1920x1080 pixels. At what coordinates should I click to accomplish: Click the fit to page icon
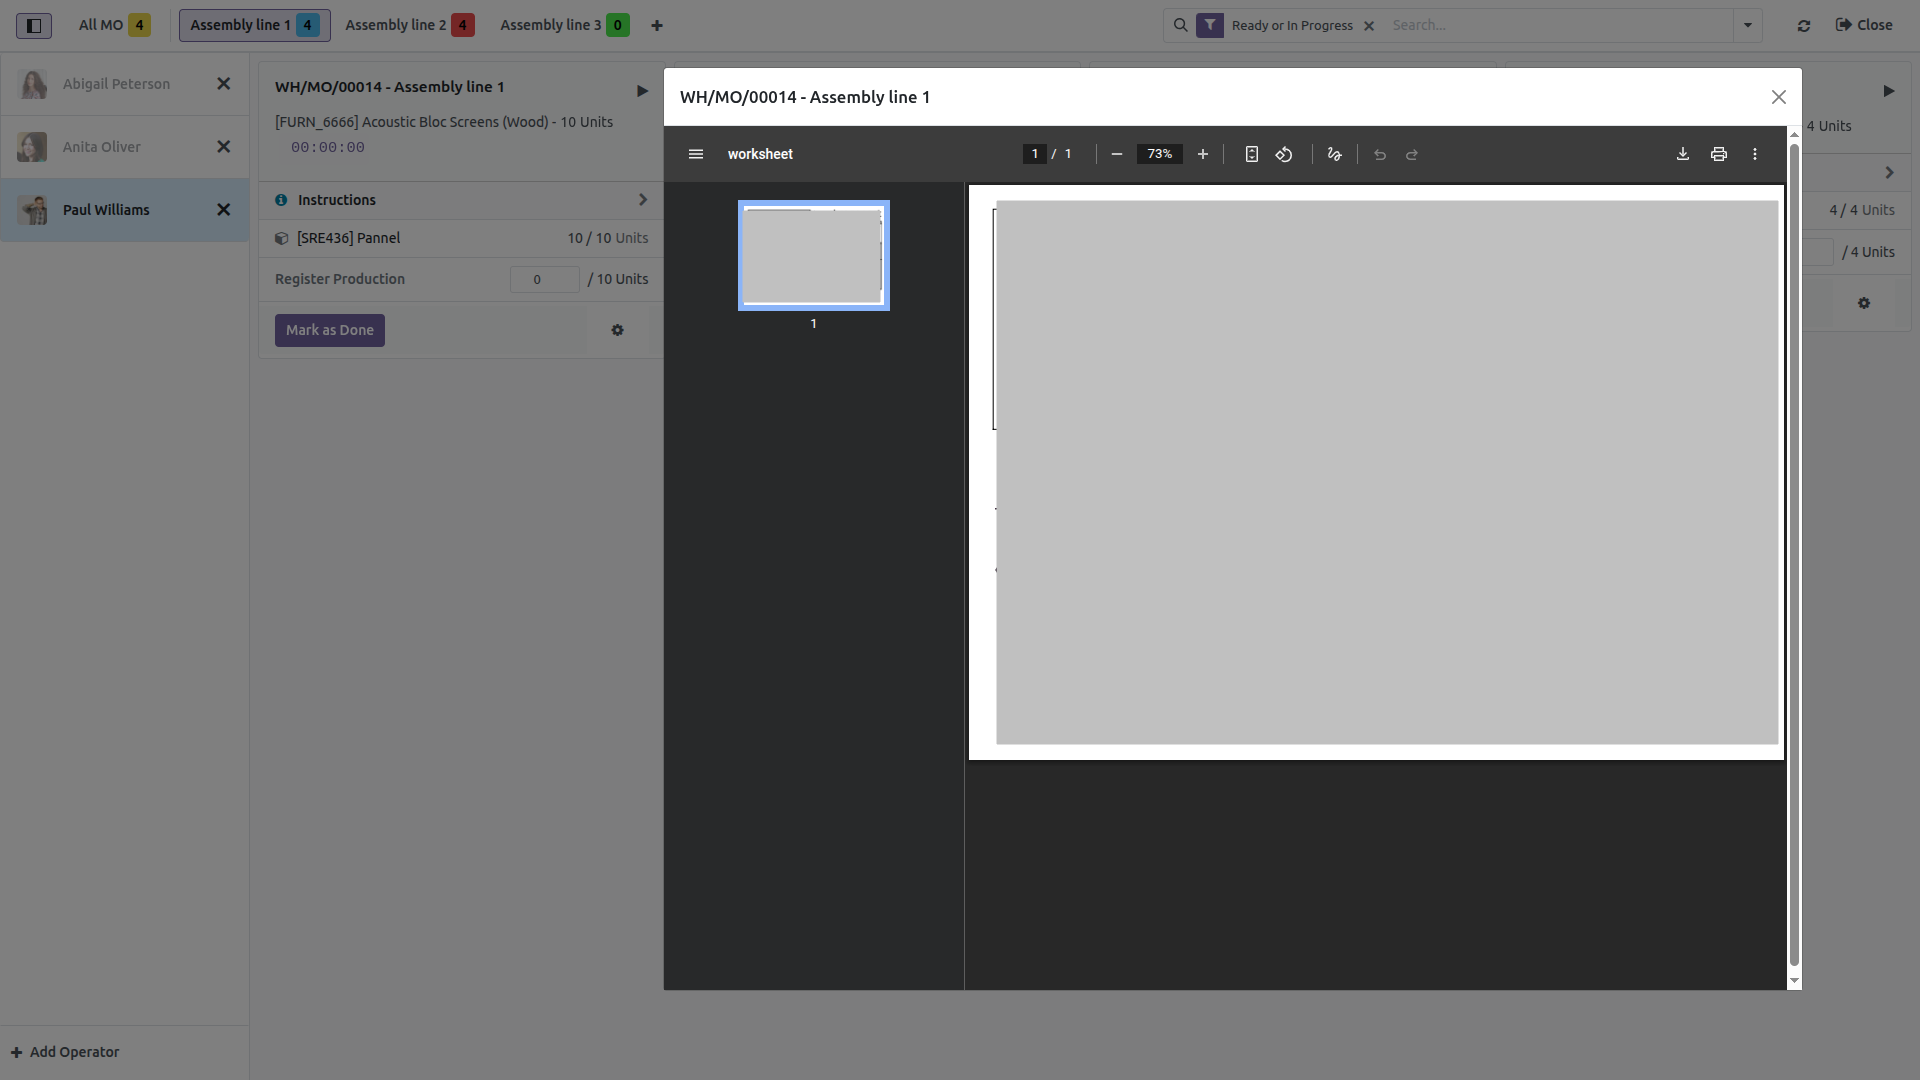[1251, 154]
